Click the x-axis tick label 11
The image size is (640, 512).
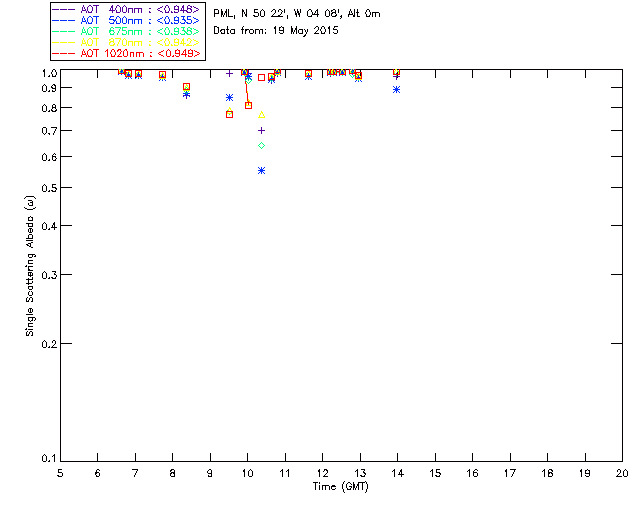point(285,473)
